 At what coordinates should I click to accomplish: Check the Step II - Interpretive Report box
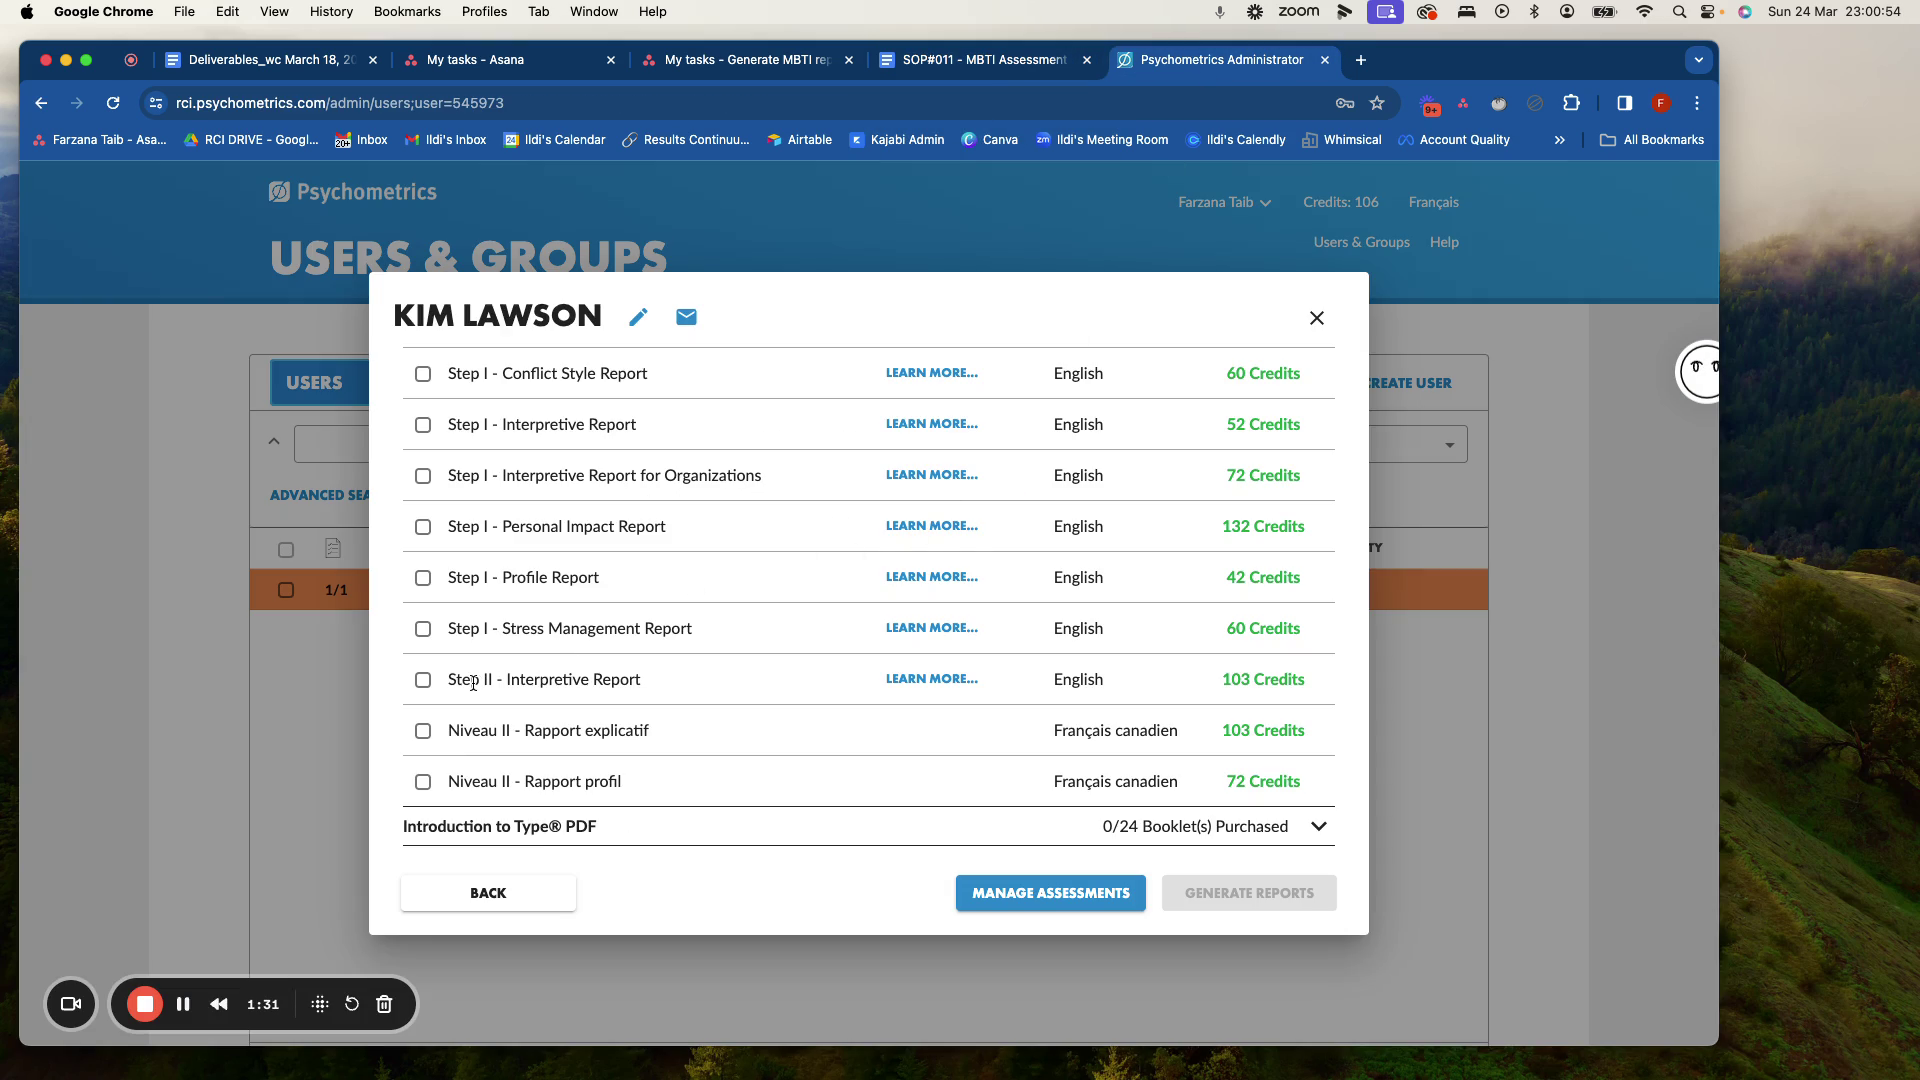tap(423, 680)
